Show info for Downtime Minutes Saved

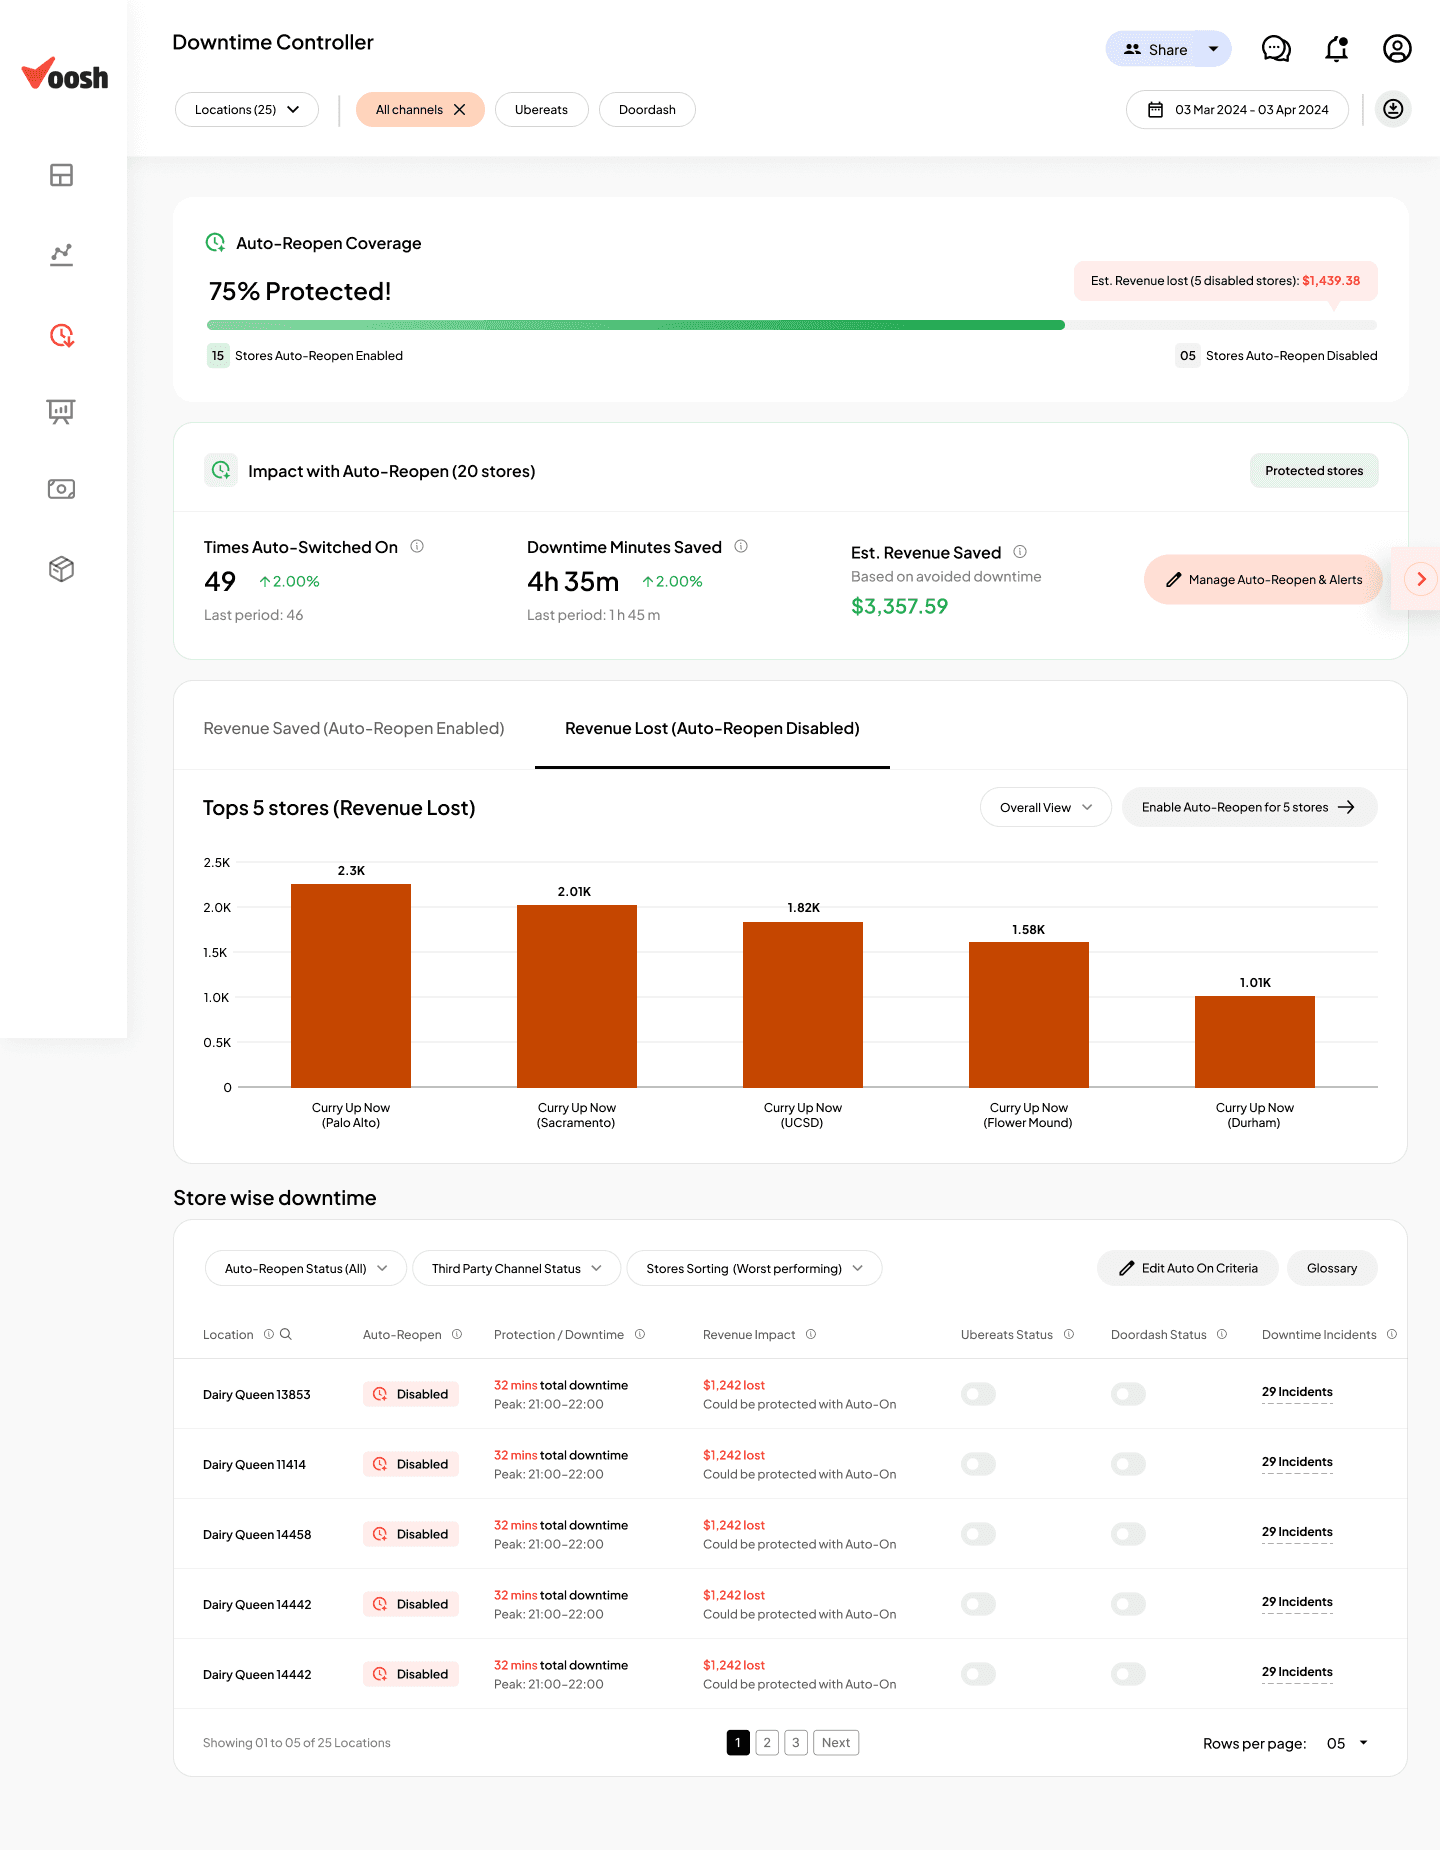click(x=741, y=546)
